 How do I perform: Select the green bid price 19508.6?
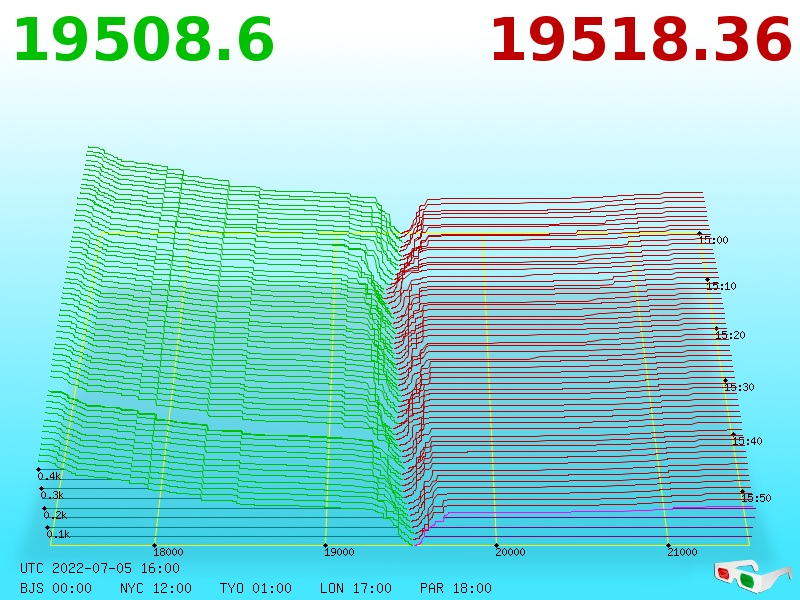click(144, 40)
